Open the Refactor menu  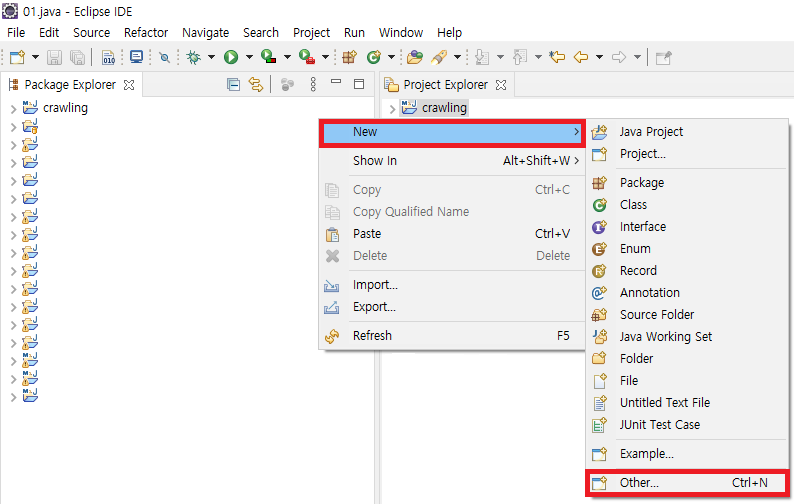coord(146,32)
